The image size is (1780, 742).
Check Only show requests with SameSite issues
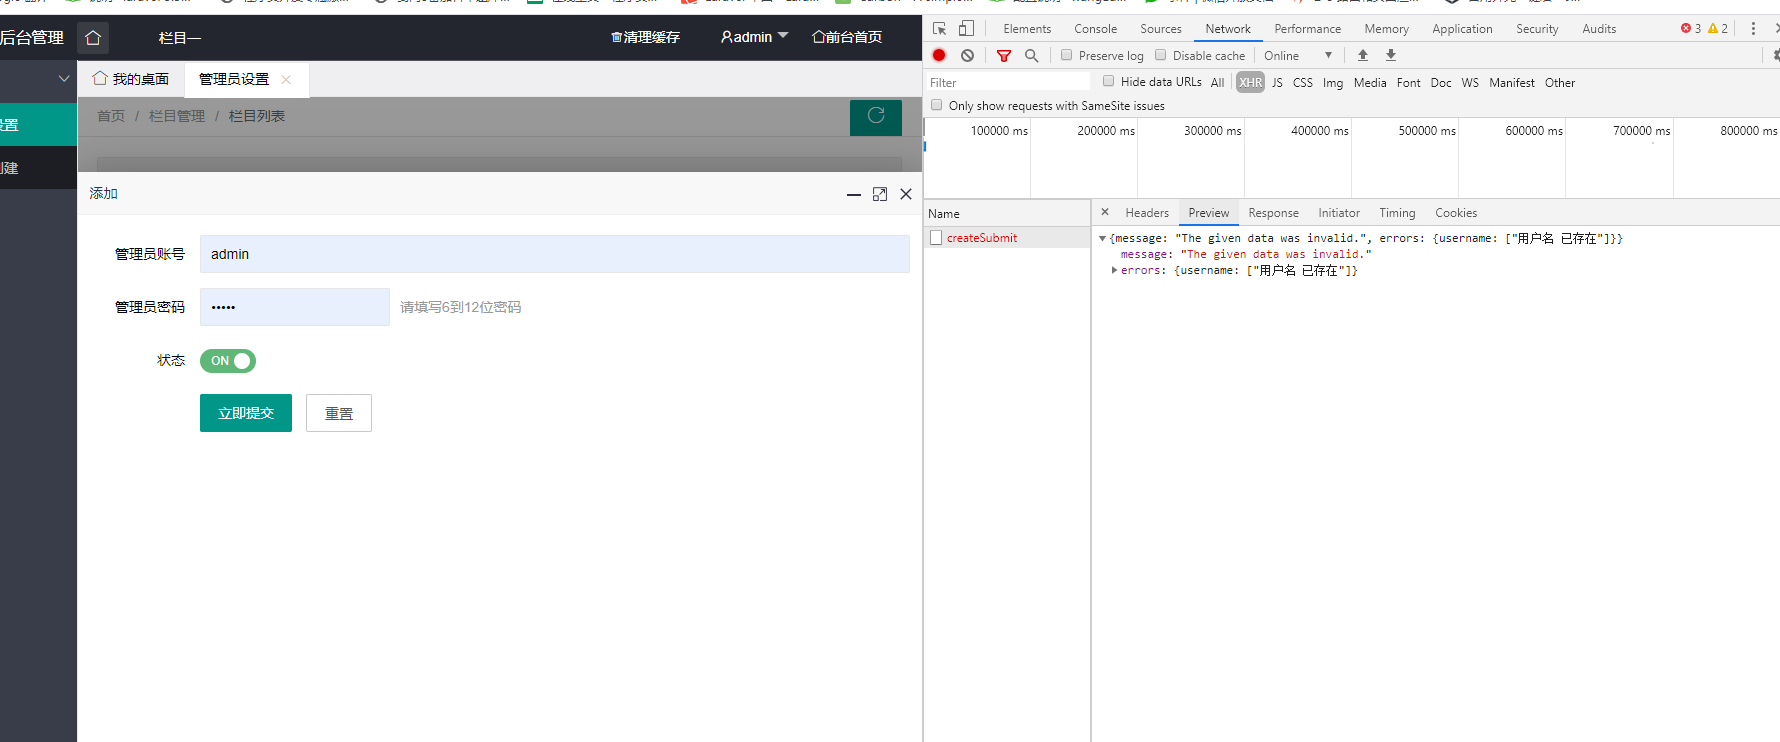coord(936,105)
